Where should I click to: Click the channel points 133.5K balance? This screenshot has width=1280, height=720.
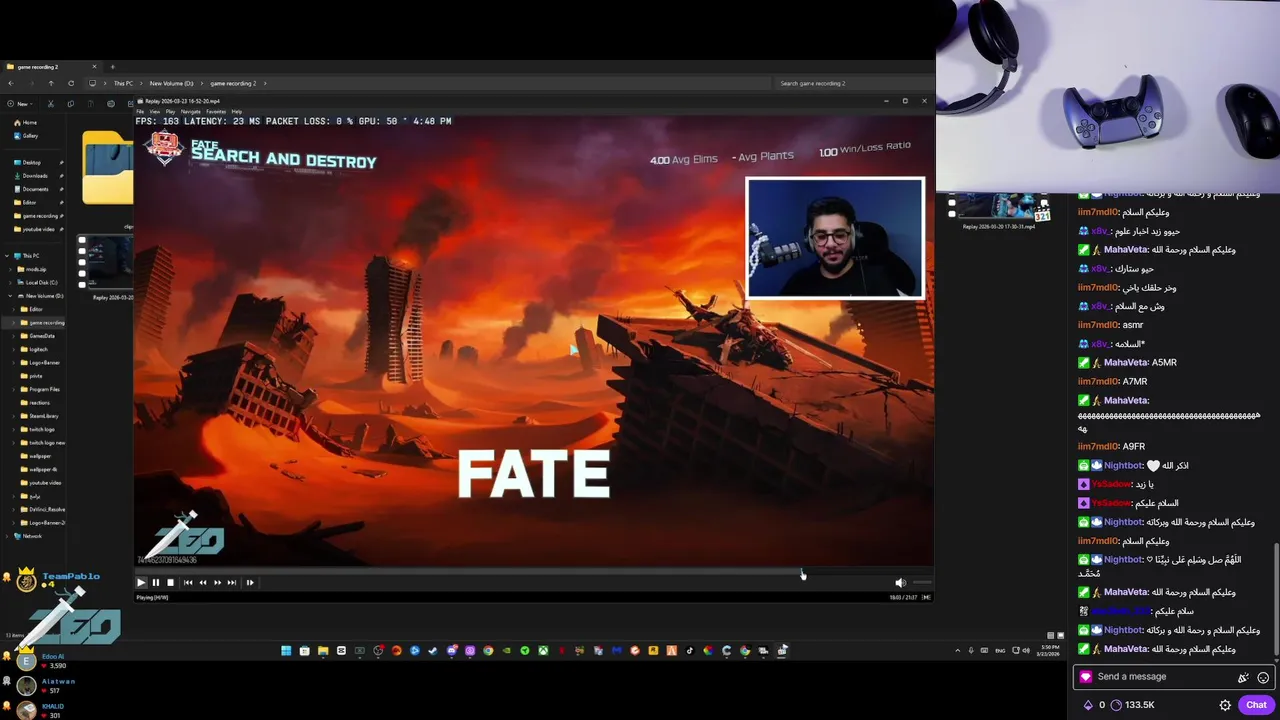pos(1132,705)
